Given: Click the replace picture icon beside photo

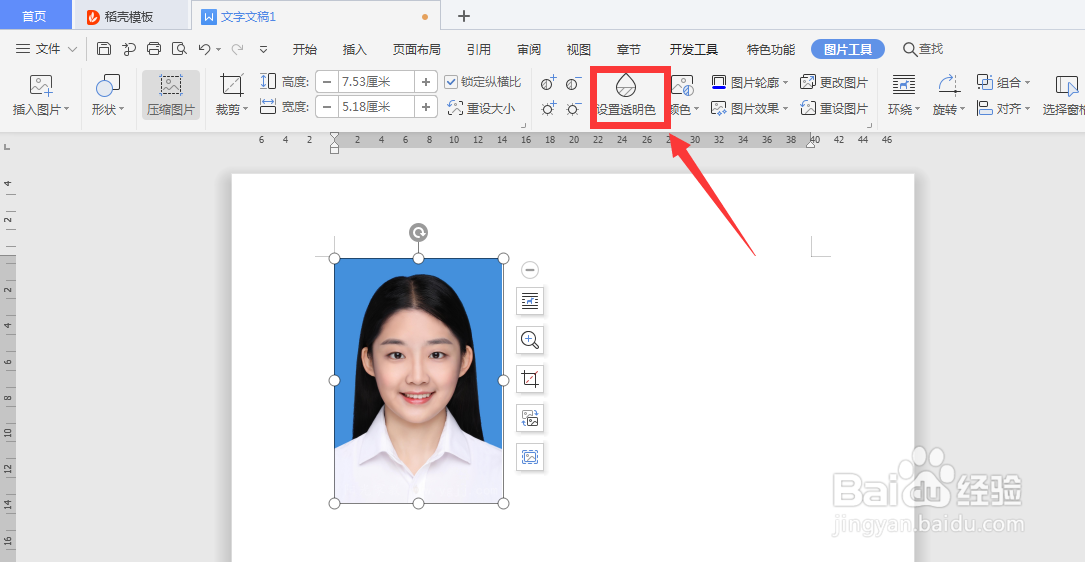Looking at the screenshot, I should 530,418.
